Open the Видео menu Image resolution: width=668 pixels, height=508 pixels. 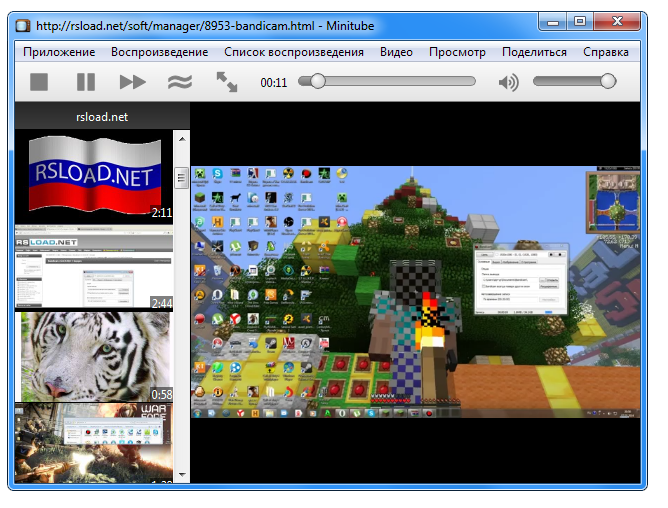[x=396, y=52]
